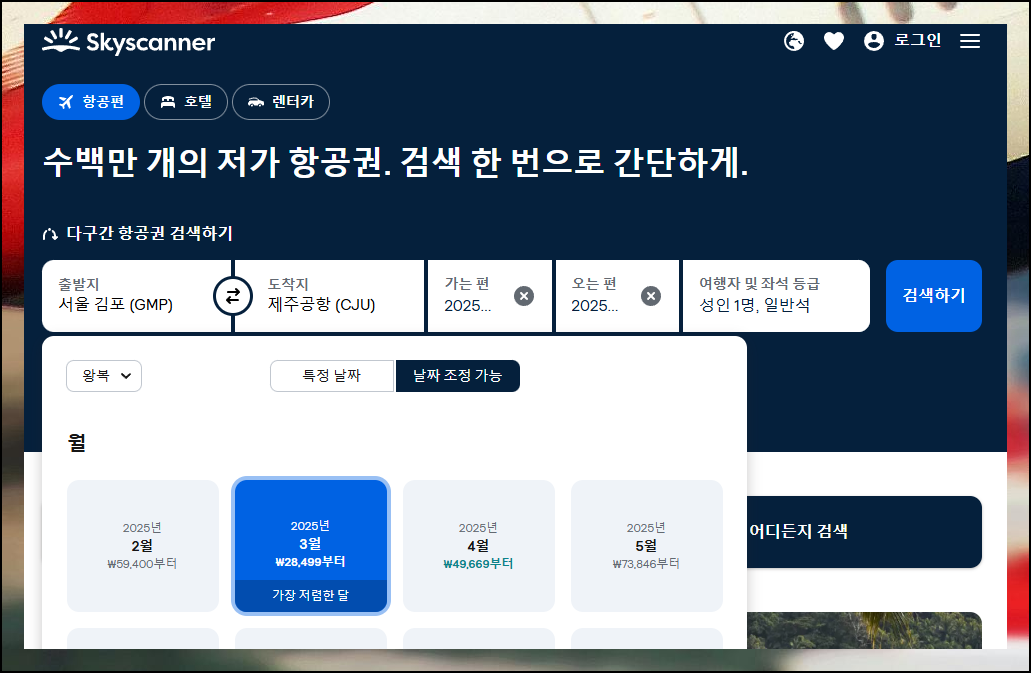Choose the 특정 날짜 option

[x=332, y=376]
